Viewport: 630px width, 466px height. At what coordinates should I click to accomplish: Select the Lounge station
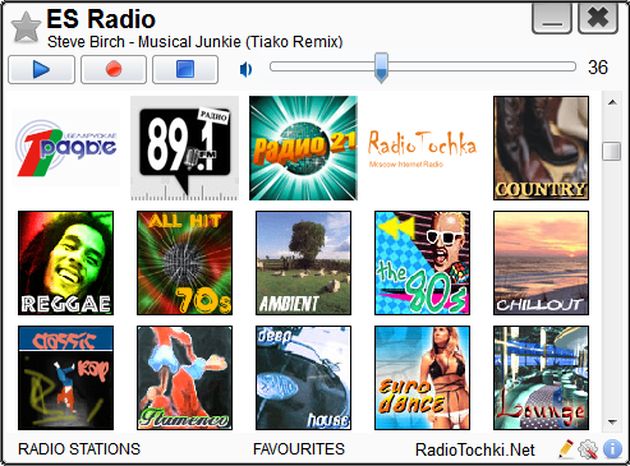pos(541,378)
